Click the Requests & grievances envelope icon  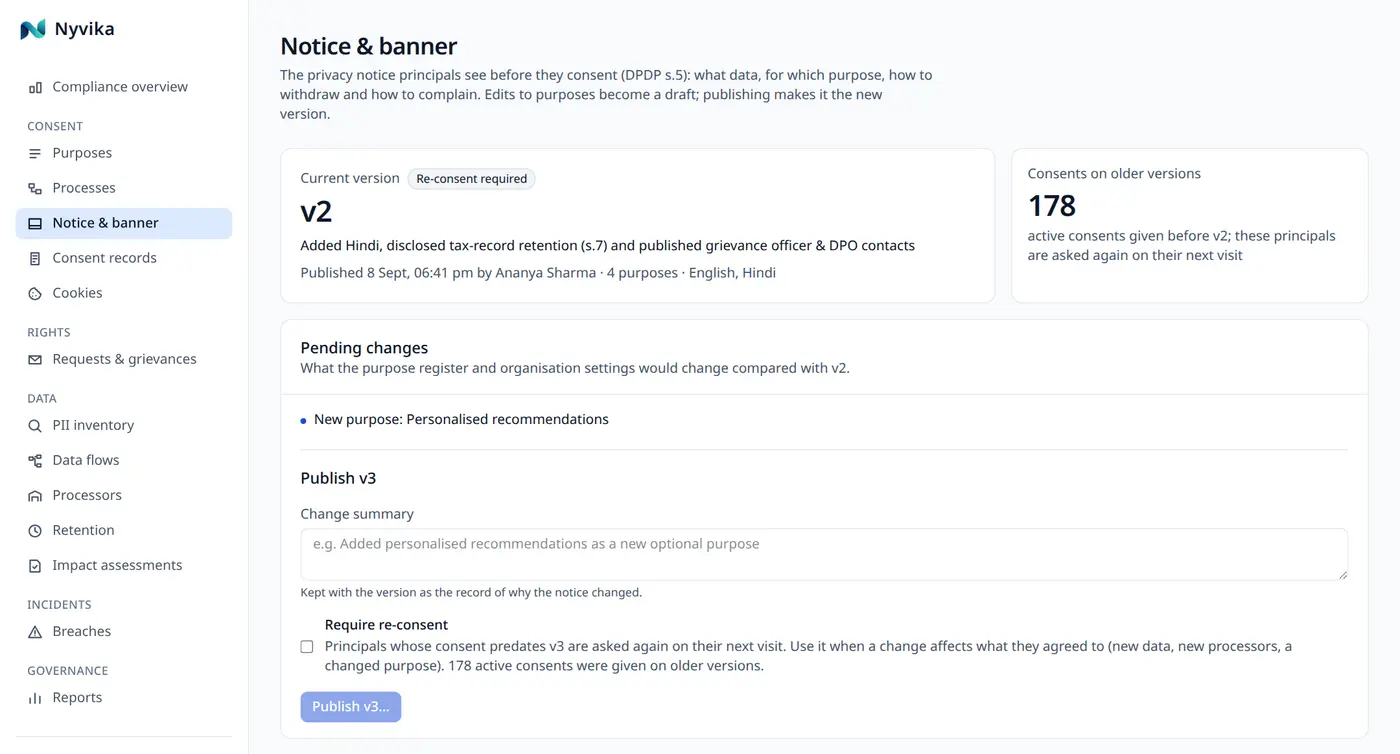(x=35, y=359)
